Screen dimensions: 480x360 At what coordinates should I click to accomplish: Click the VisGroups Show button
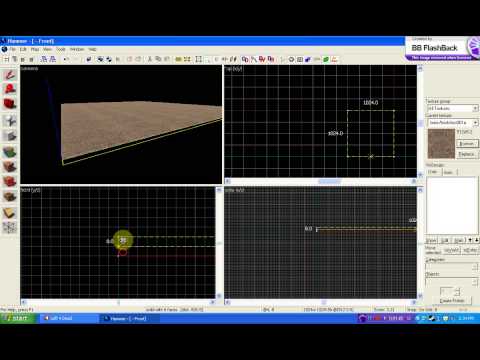[x=431, y=240]
